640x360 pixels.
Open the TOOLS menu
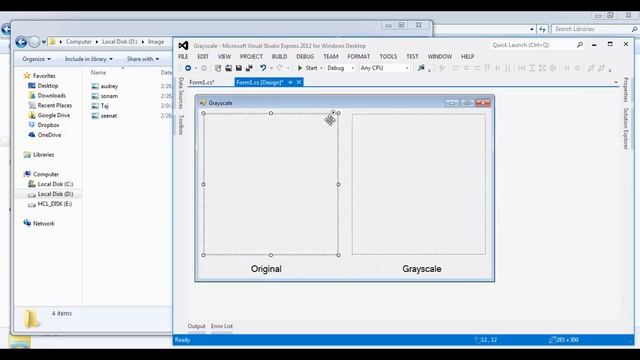click(x=388, y=56)
